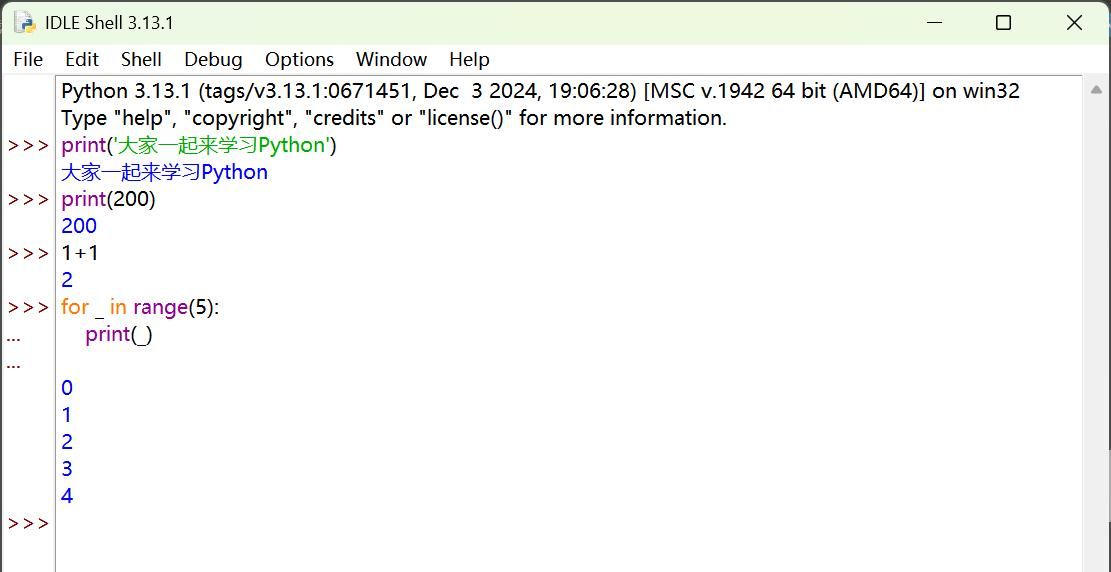The height and width of the screenshot is (572, 1111).
Task: Click the vertical scrollbar on right edge
Action: click(1095, 320)
